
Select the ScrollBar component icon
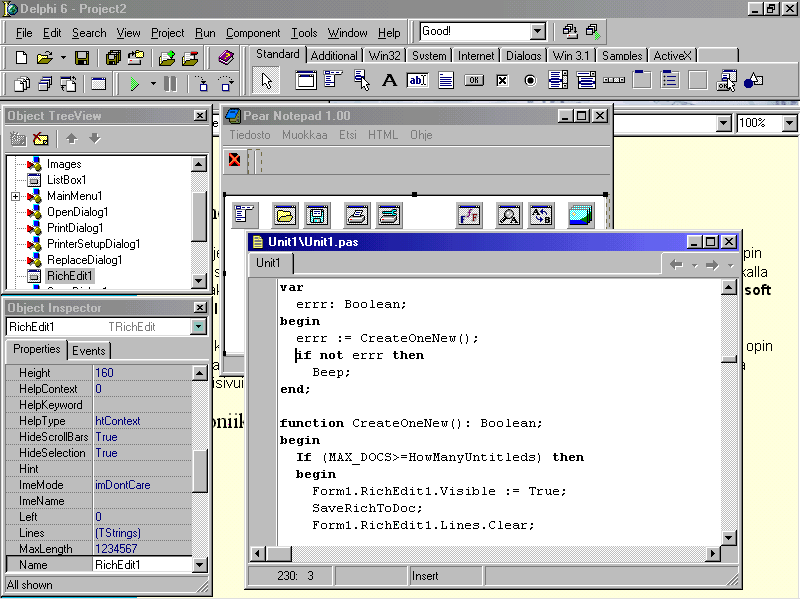point(614,80)
